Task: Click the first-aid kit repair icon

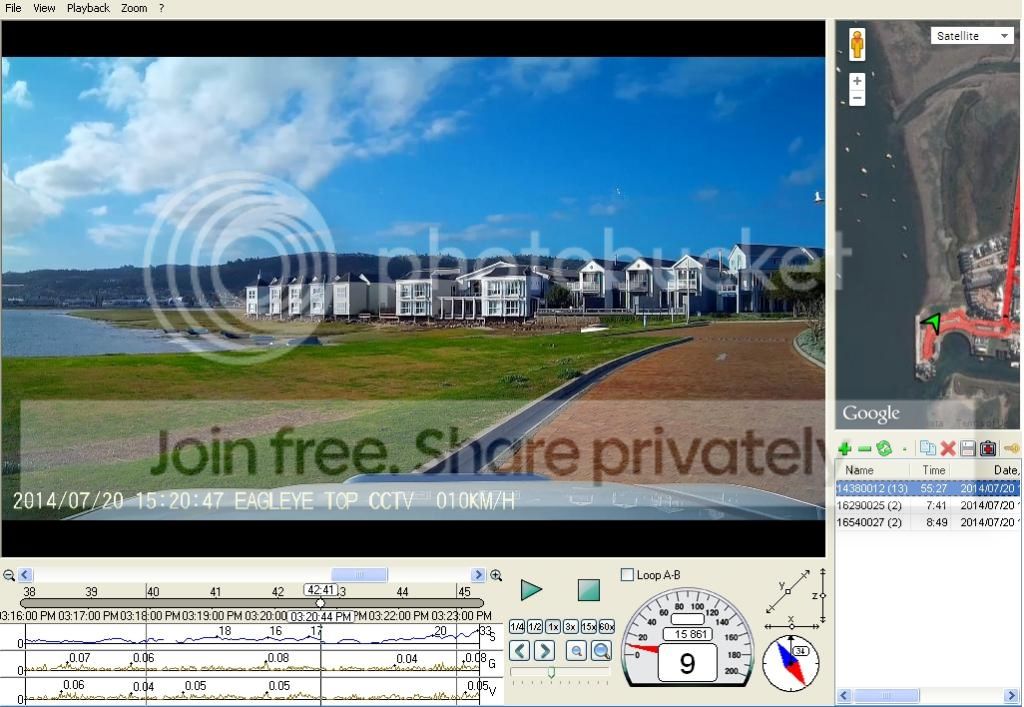Action: (988, 448)
